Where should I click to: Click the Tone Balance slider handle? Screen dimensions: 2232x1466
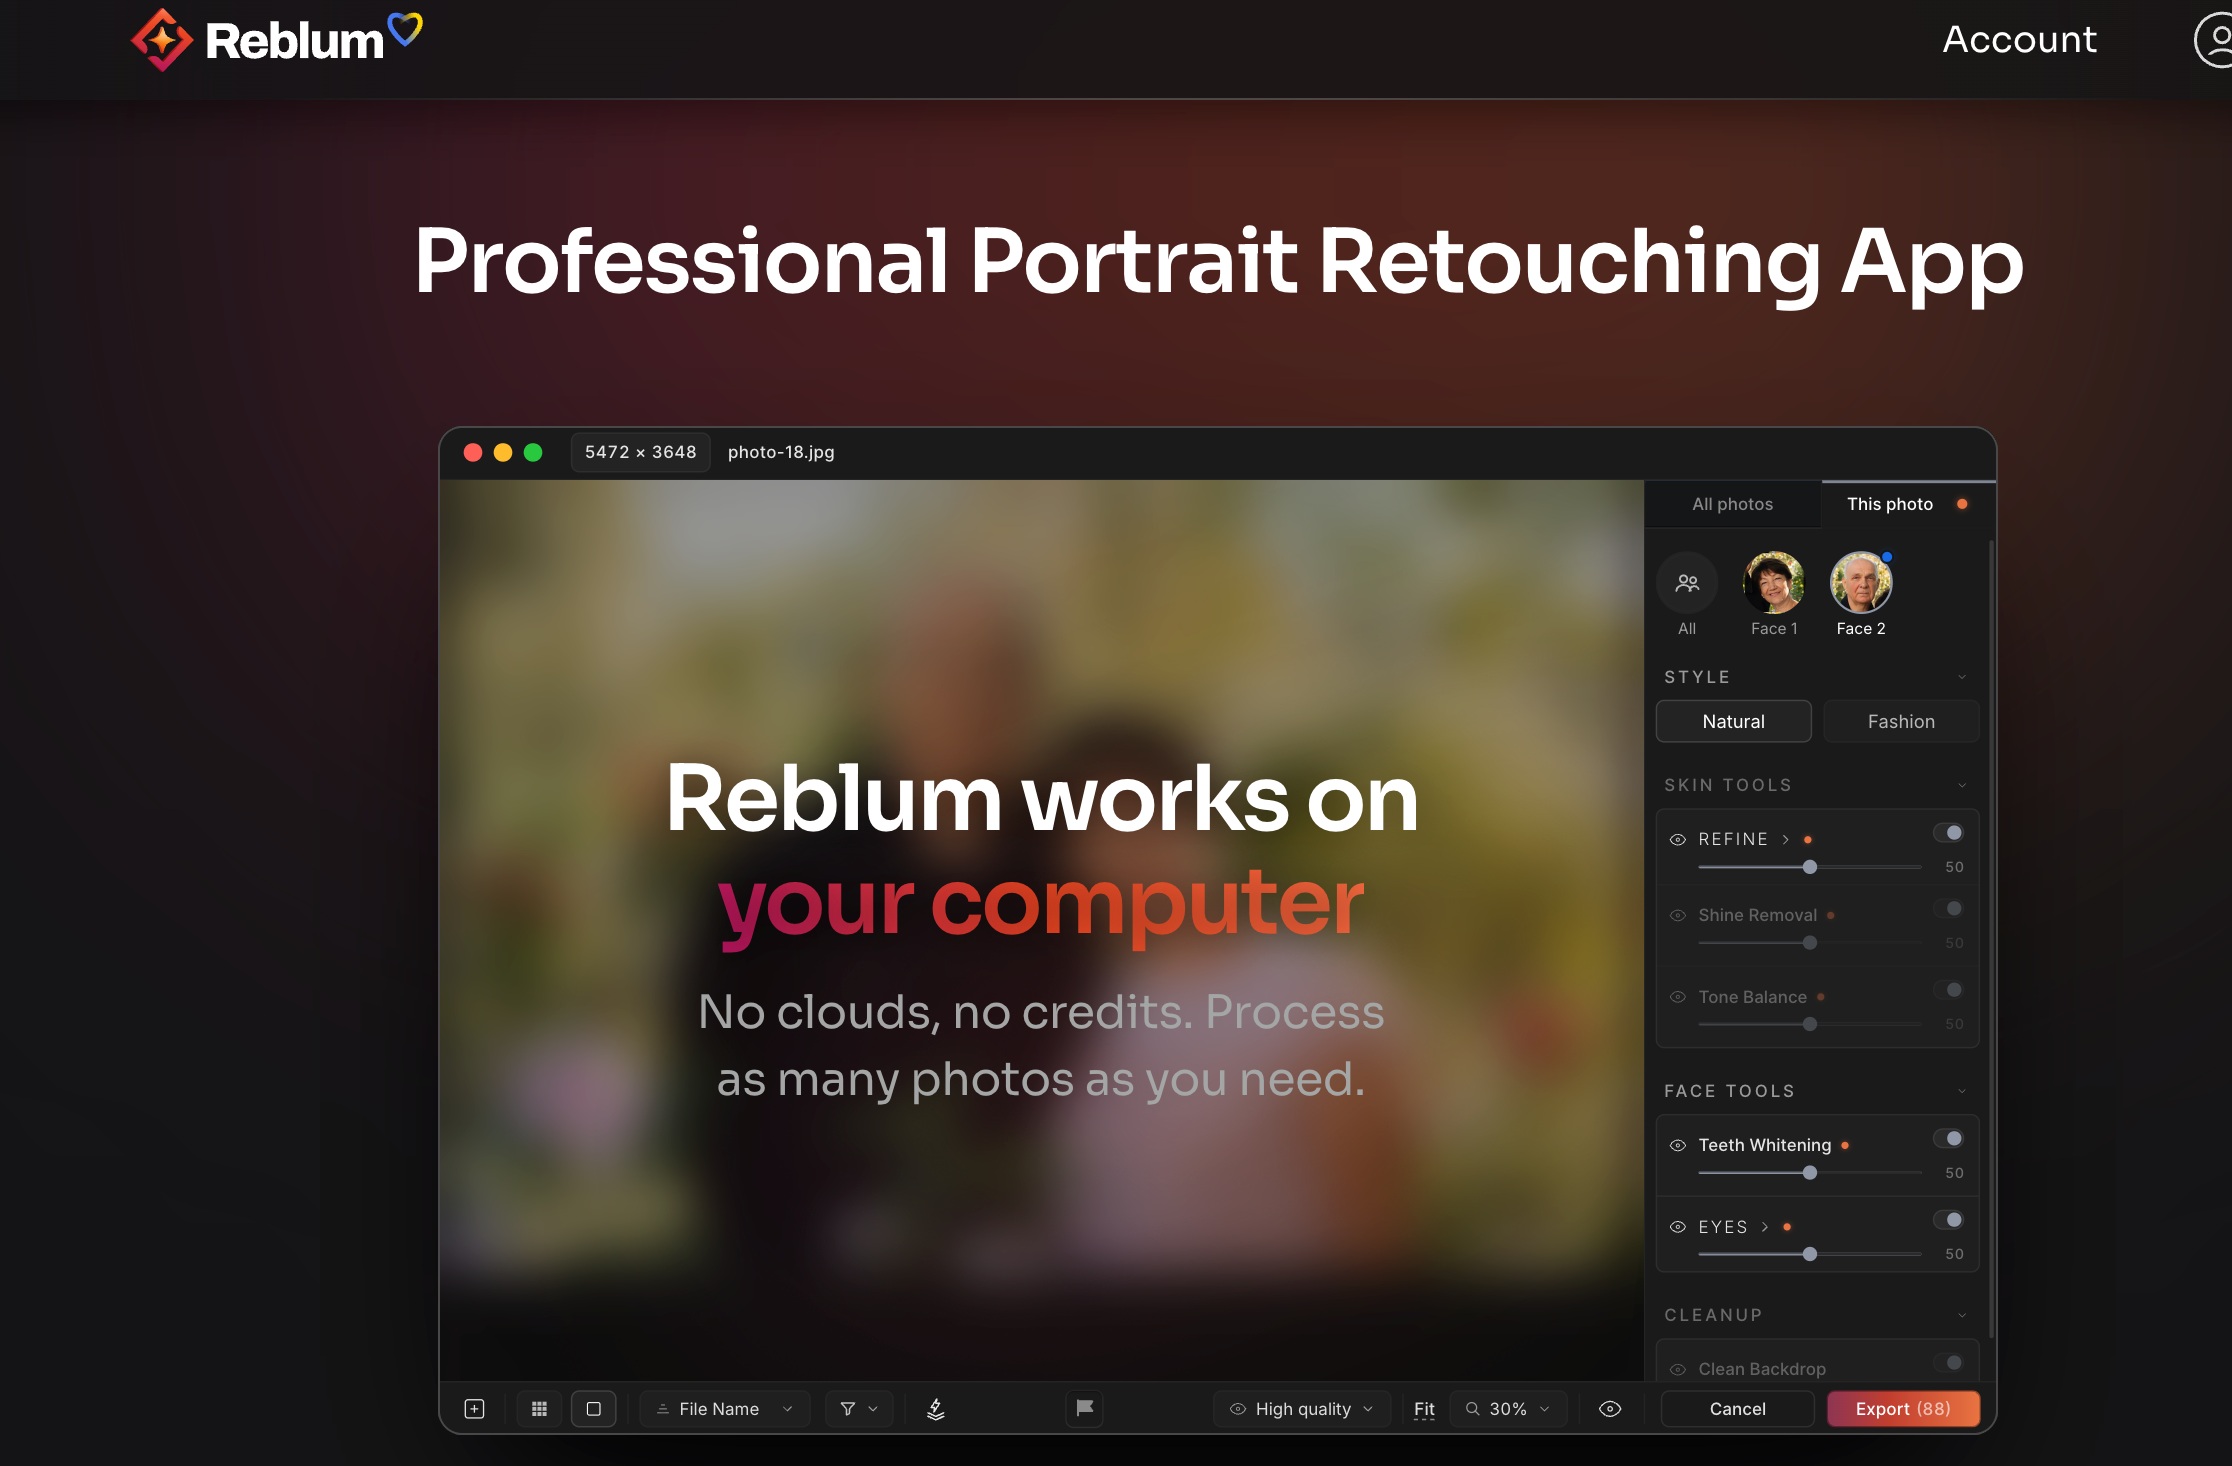(1810, 1024)
